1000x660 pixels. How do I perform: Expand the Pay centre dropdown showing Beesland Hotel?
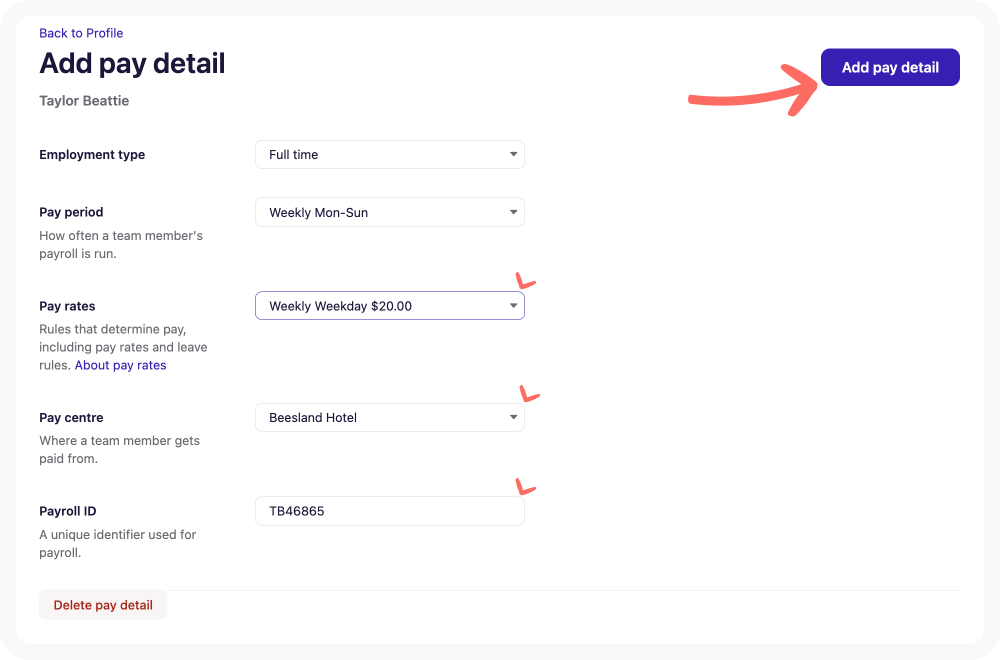(x=390, y=418)
